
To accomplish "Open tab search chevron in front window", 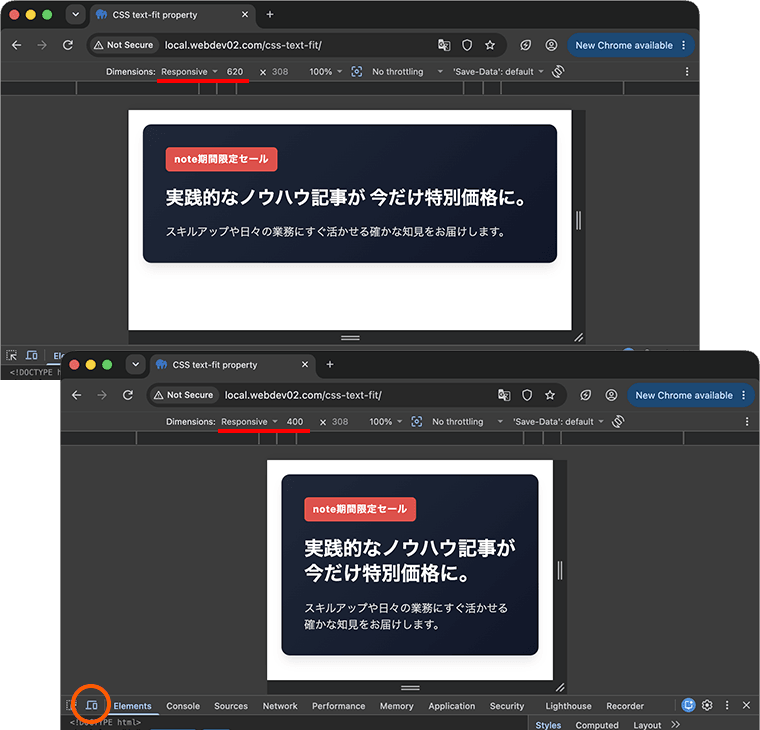I will (x=136, y=364).
